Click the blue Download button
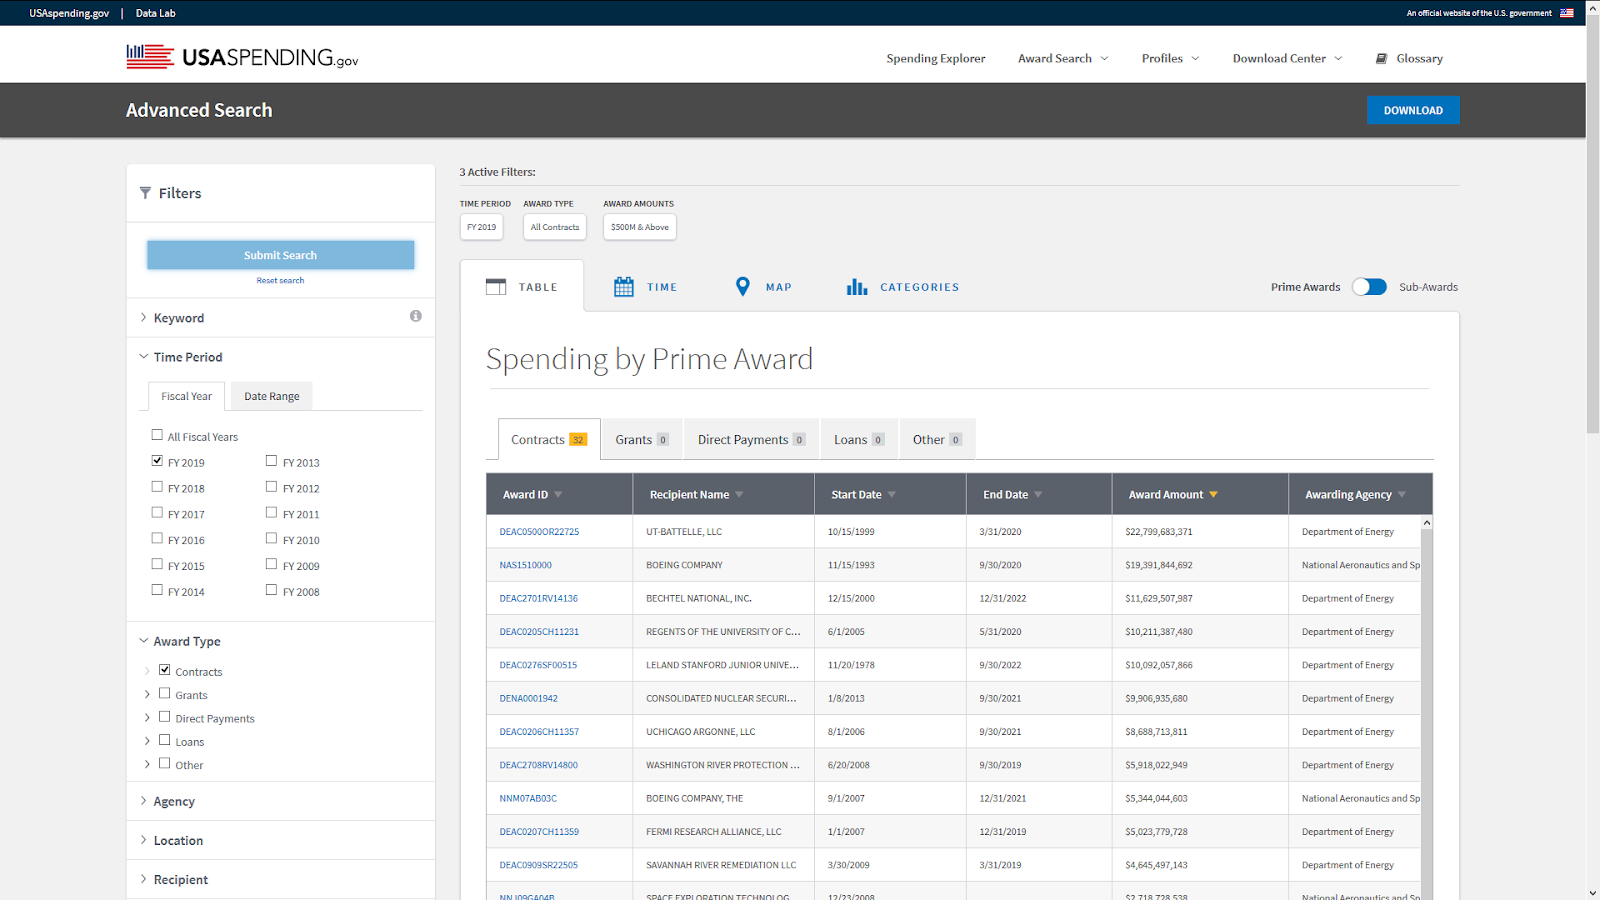Screen dimensions: 1600x900 point(1413,110)
